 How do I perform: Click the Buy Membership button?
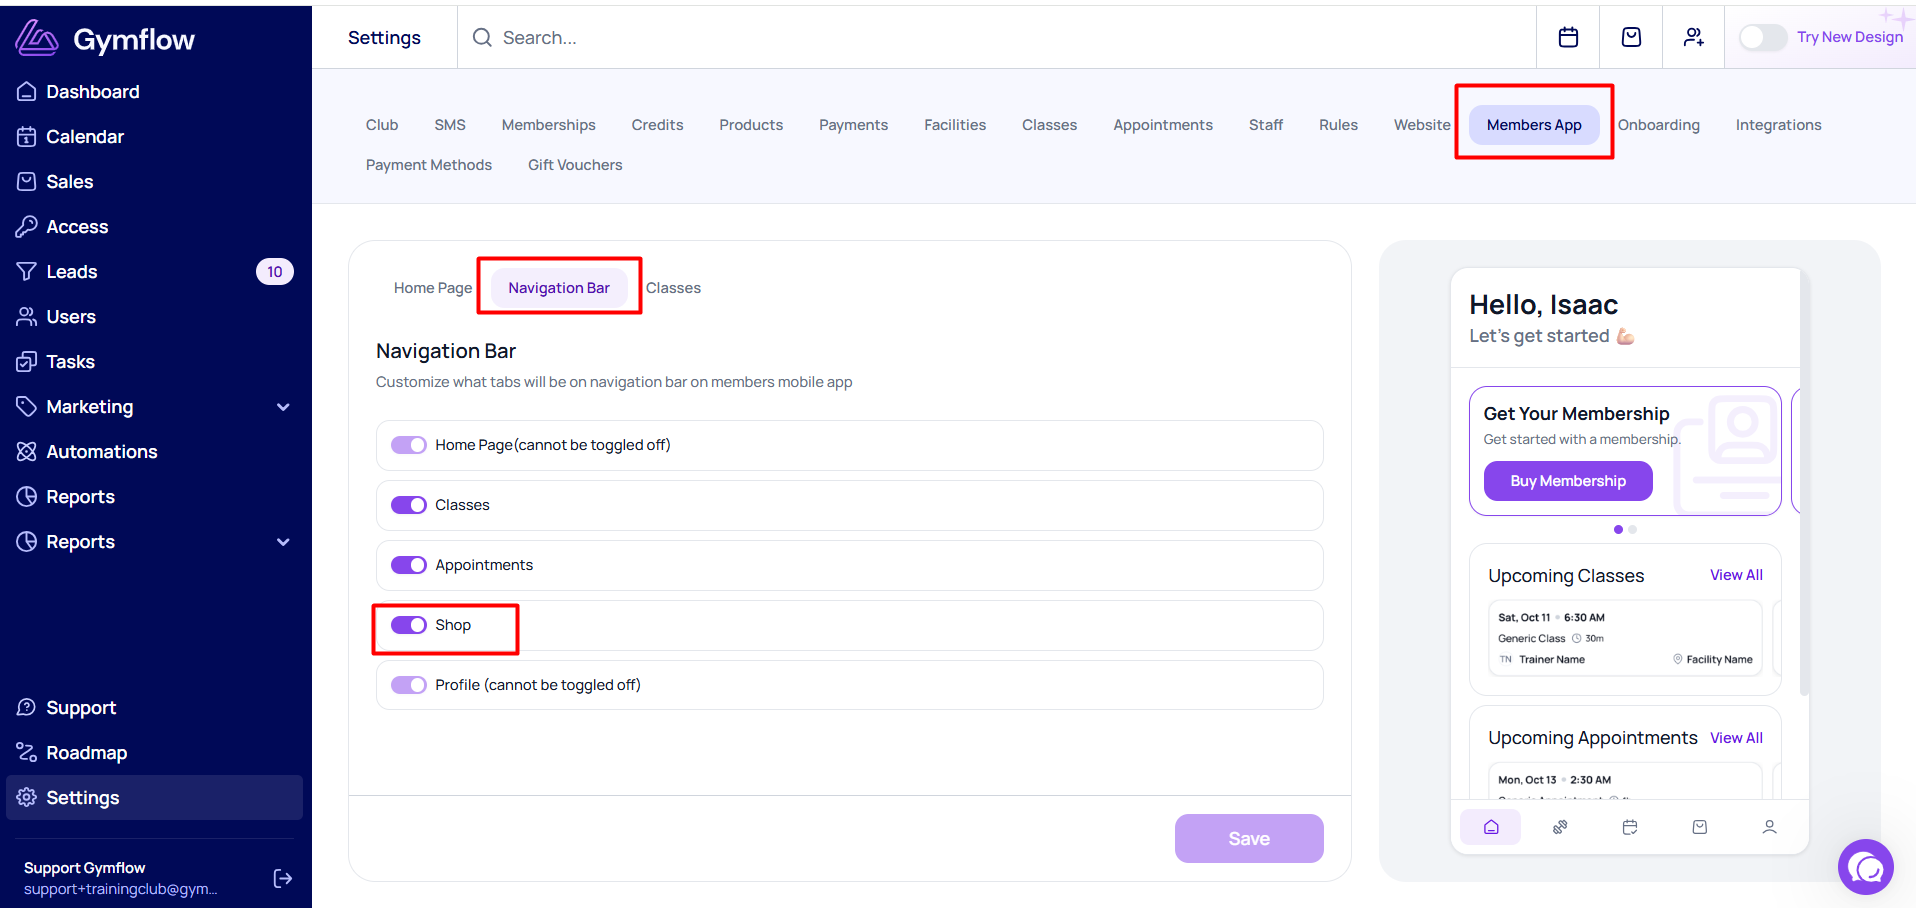point(1568,481)
